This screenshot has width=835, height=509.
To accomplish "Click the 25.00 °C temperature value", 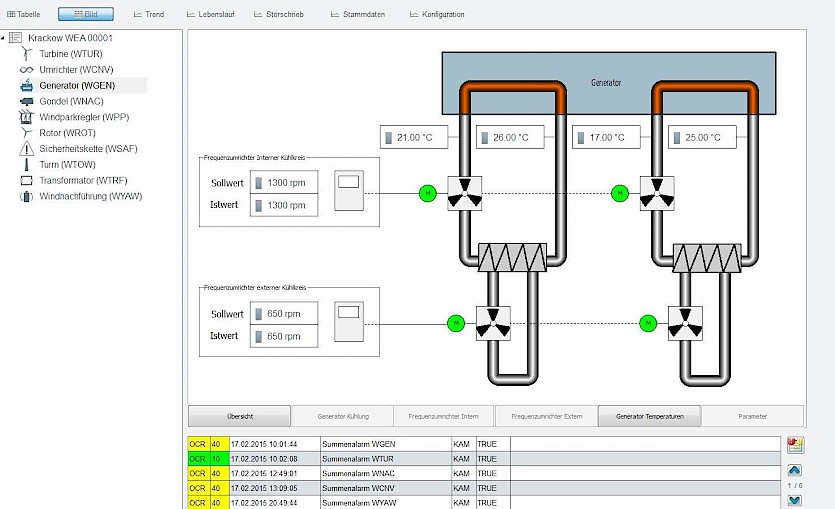I will (x=702, y=137).
